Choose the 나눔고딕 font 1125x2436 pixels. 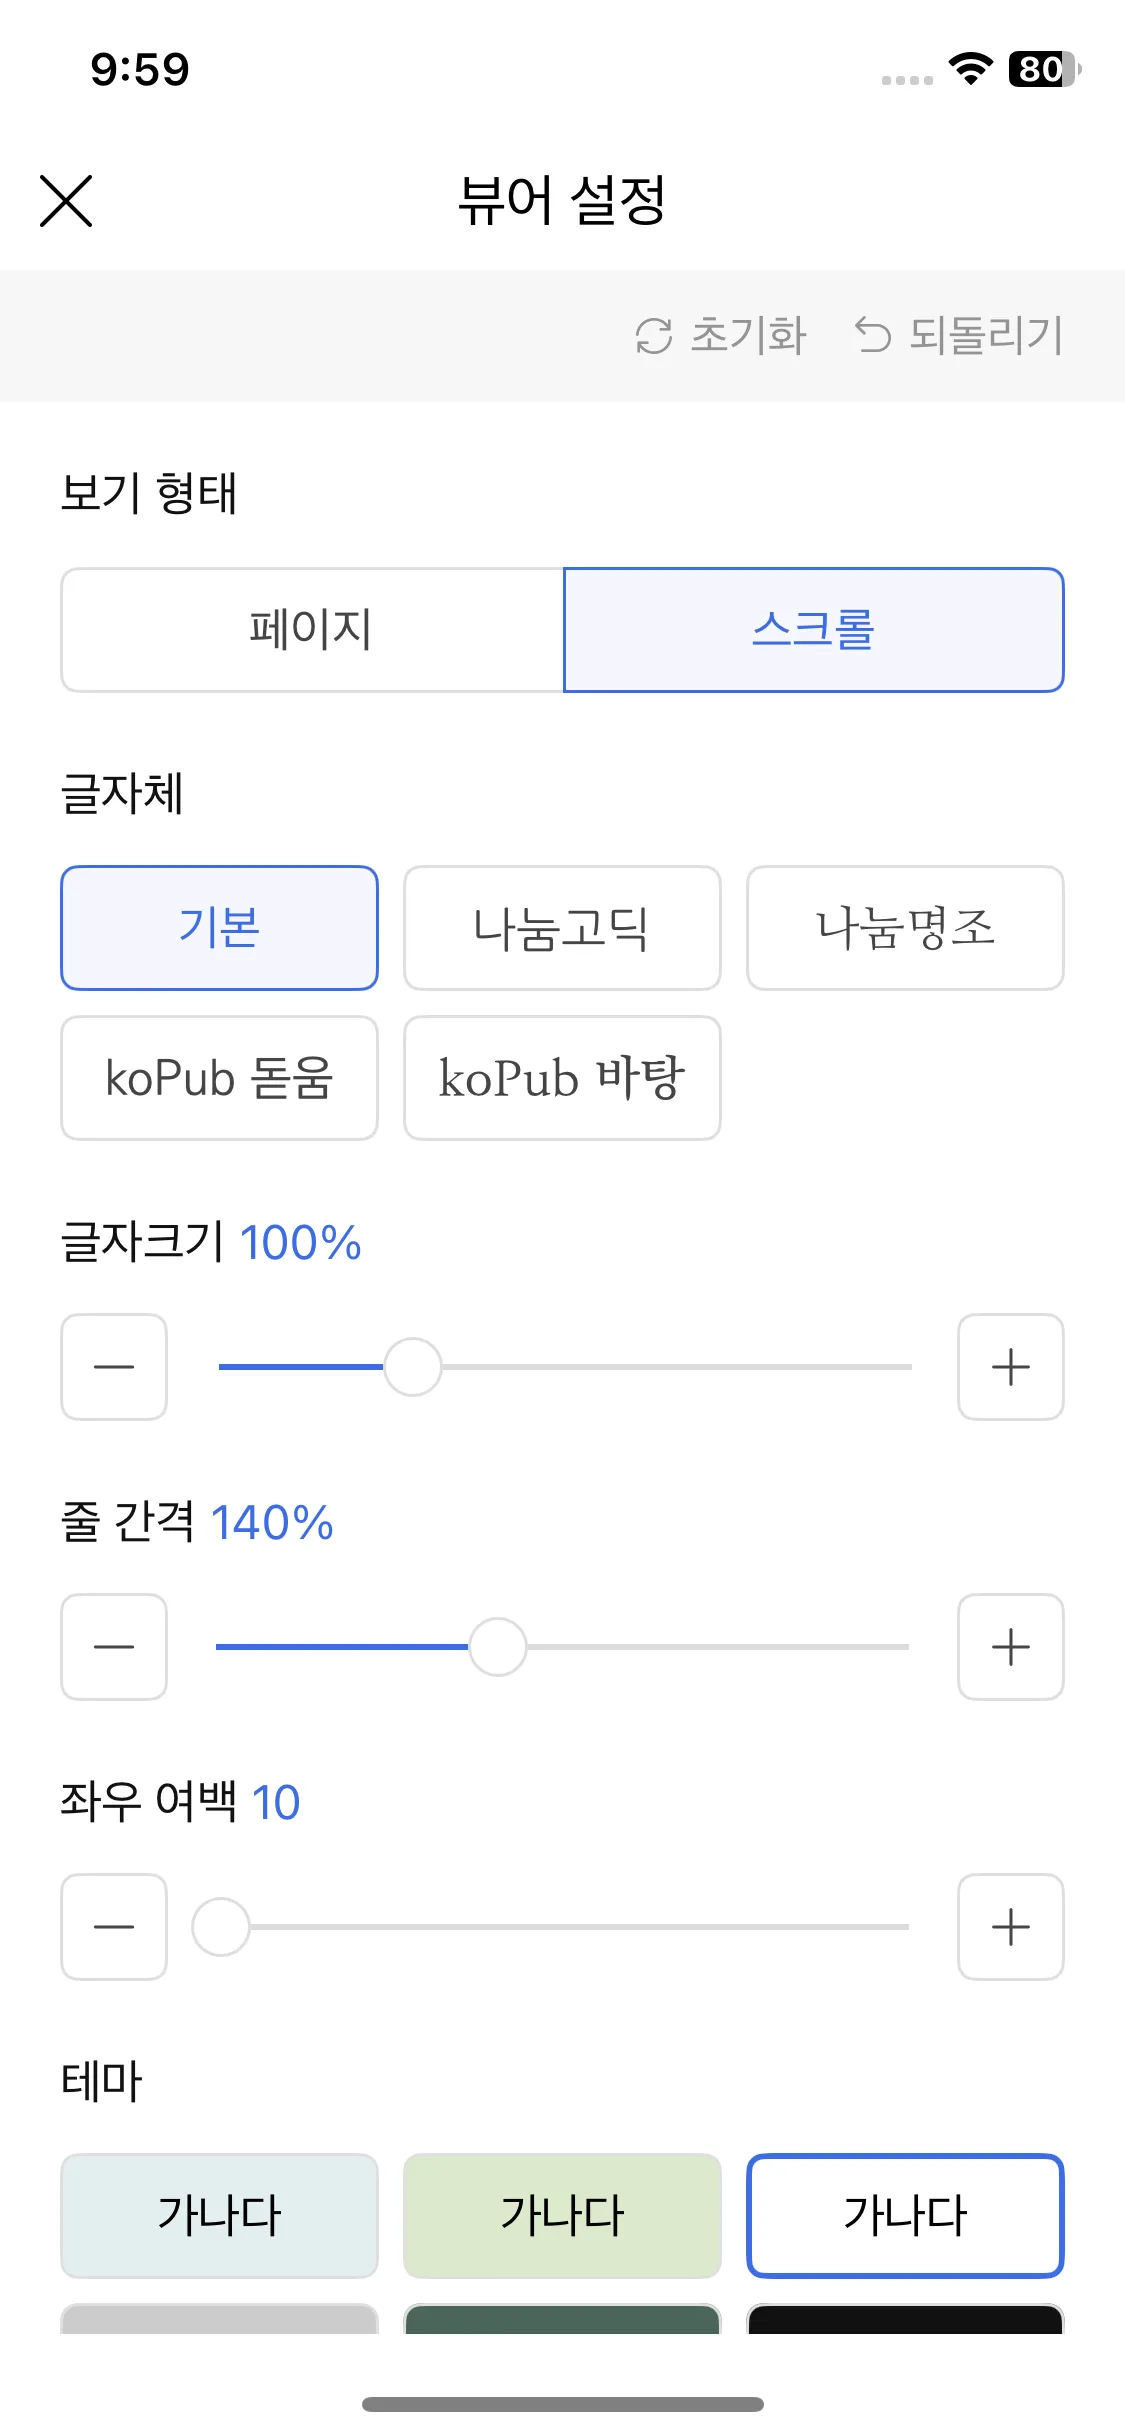[562, 928]
